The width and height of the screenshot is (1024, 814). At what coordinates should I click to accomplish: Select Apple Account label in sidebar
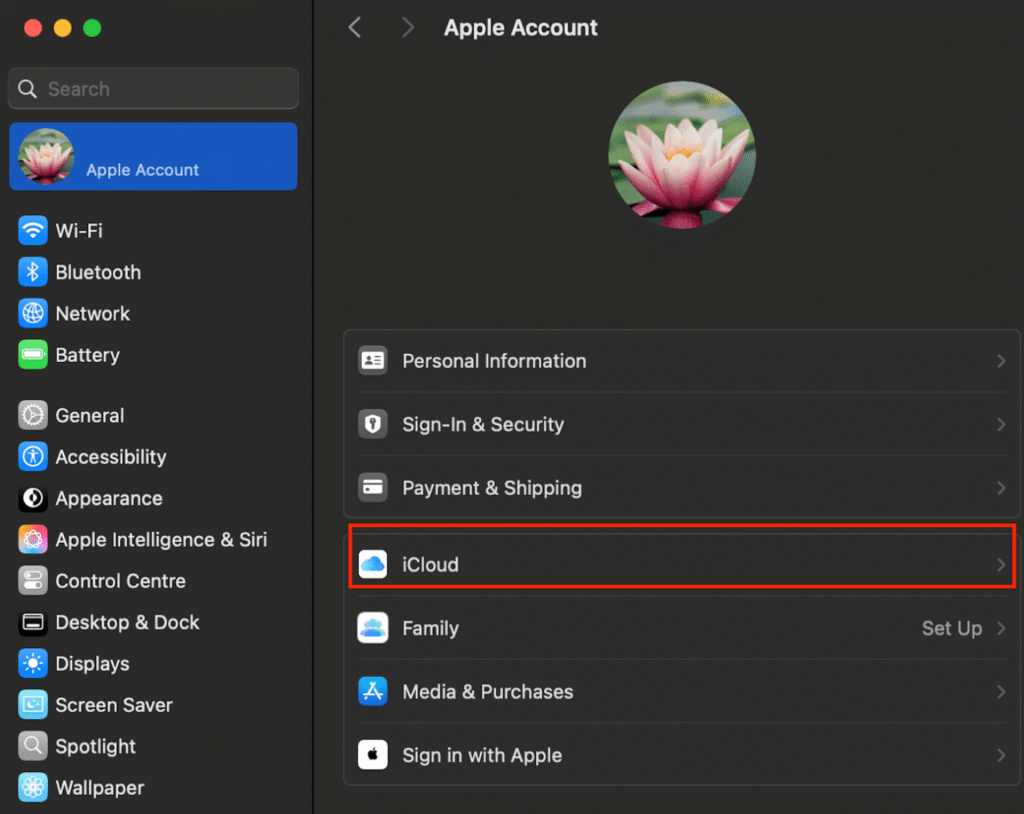(x=142, y=170)
